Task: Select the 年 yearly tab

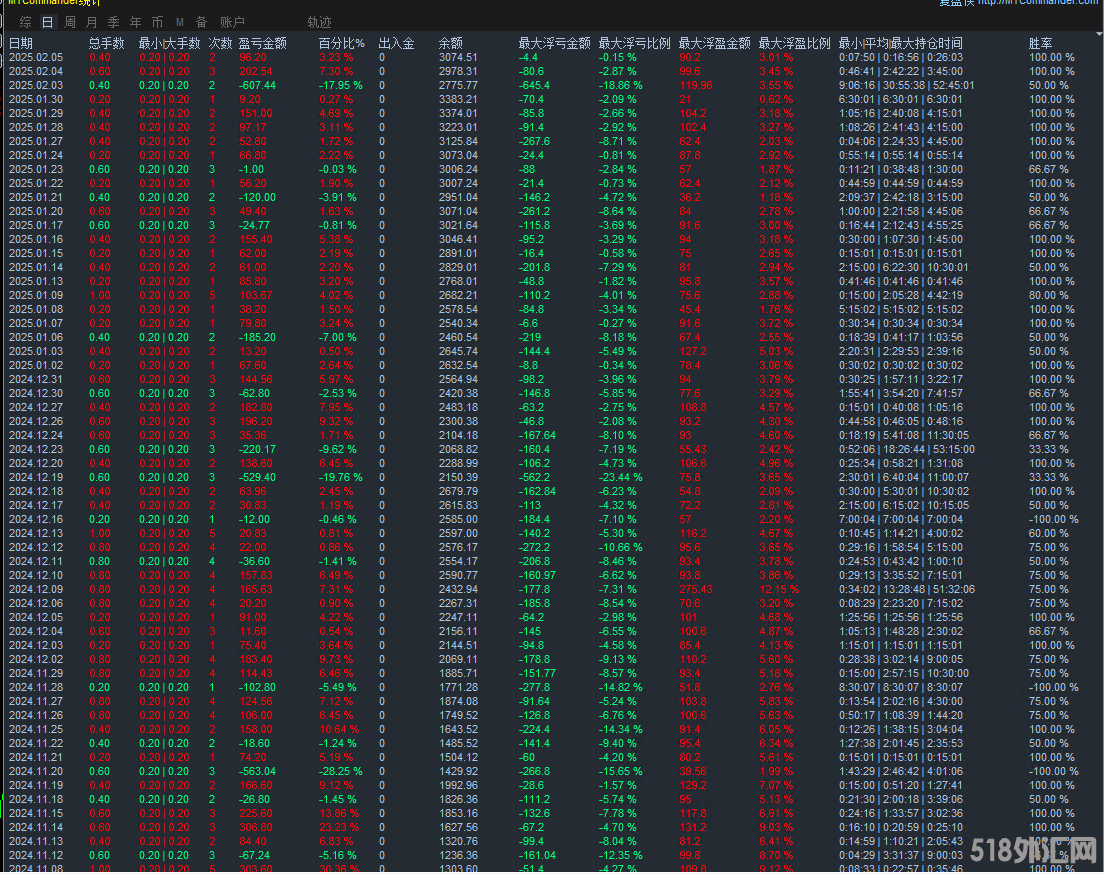Action: (x=135, y=21)
